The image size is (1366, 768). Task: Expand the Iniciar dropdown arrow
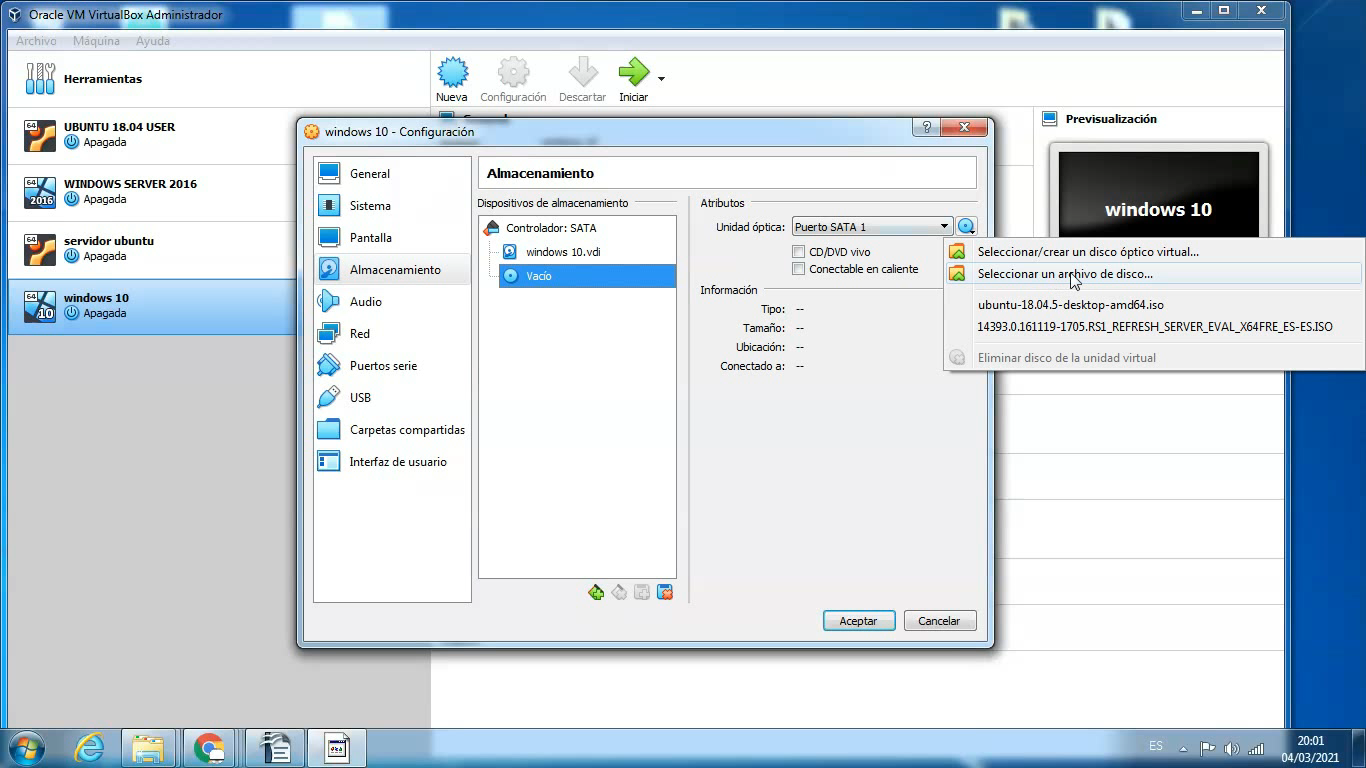point(661,78)
